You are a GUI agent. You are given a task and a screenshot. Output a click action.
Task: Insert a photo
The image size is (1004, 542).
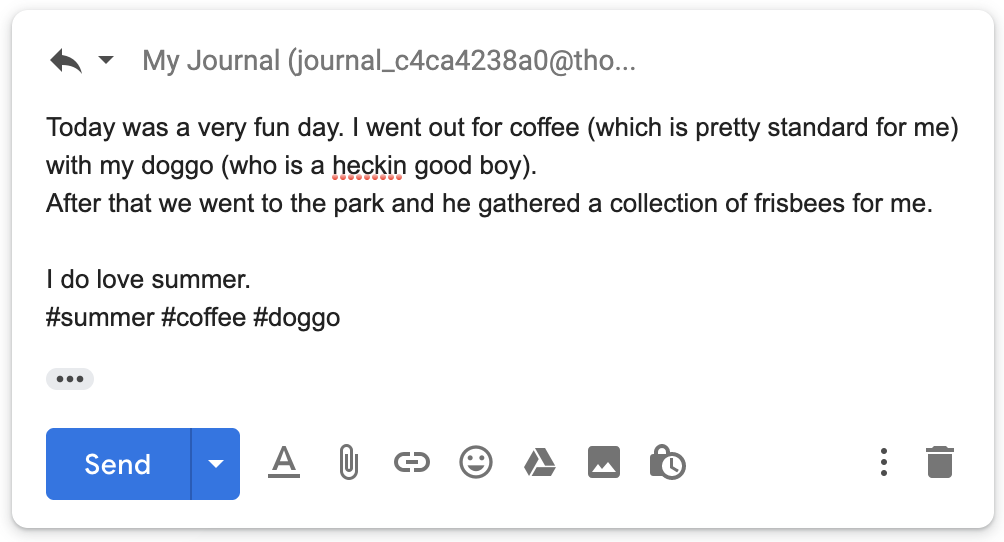point(604,462)
